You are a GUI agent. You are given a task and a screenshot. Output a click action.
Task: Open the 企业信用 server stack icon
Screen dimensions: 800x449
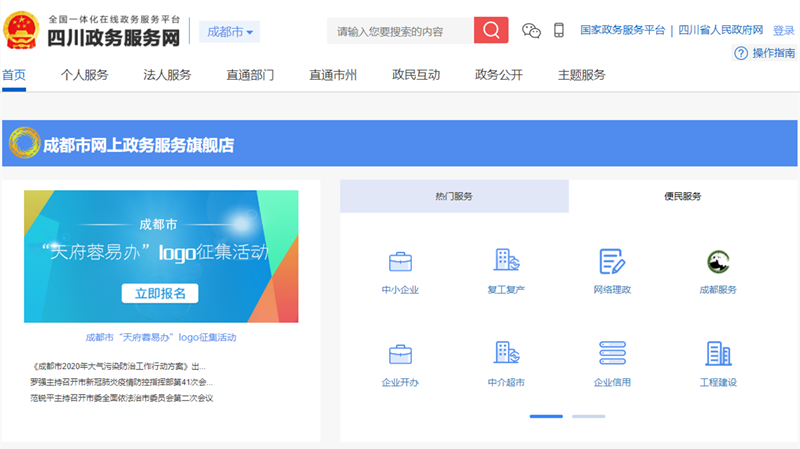tap(612, 354)
